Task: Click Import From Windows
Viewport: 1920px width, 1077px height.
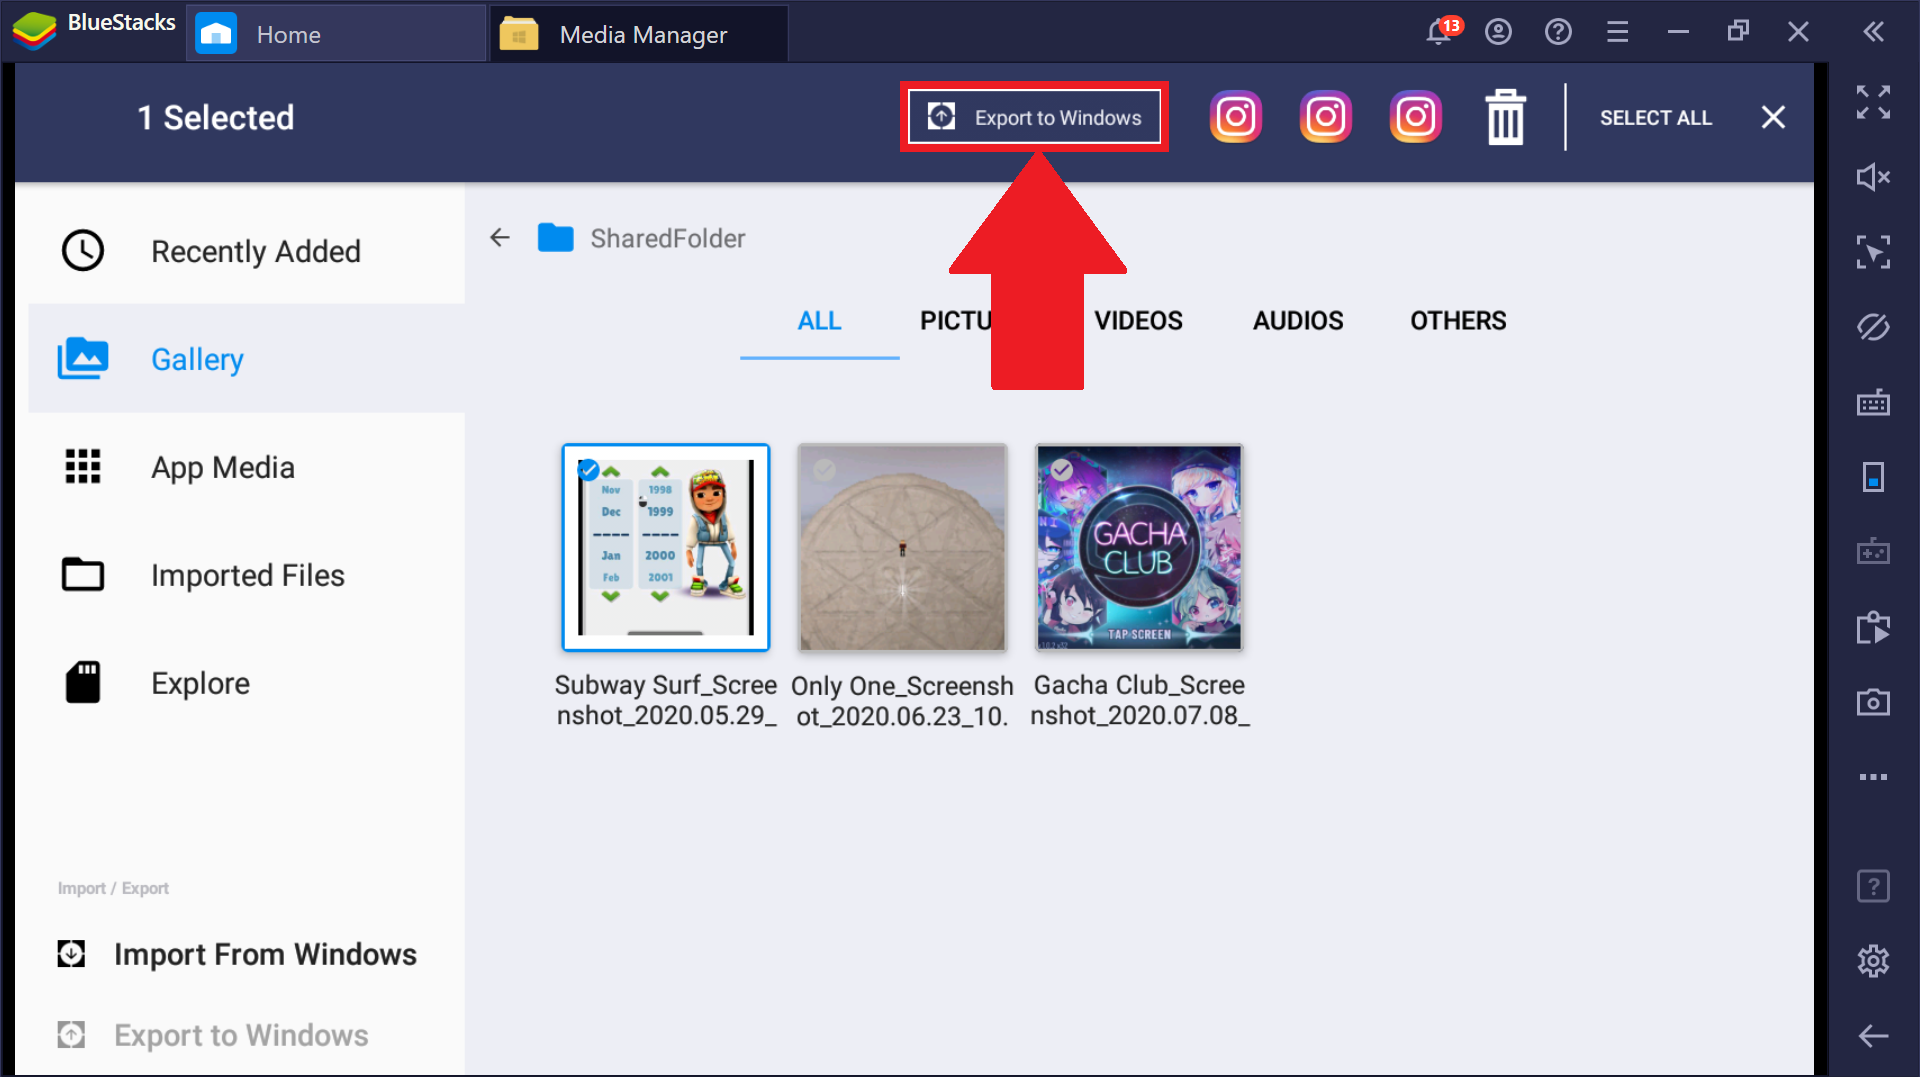Action: [x=237, y=954]
